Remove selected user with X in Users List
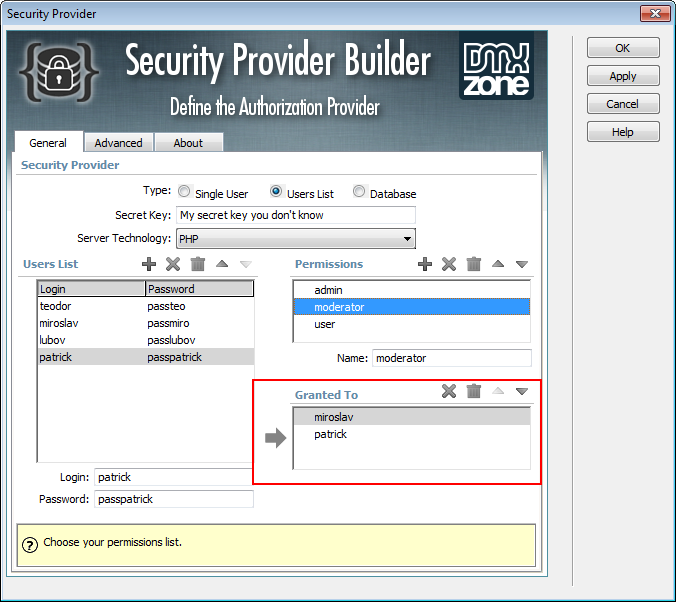676x602 pixels. [173, 263]
